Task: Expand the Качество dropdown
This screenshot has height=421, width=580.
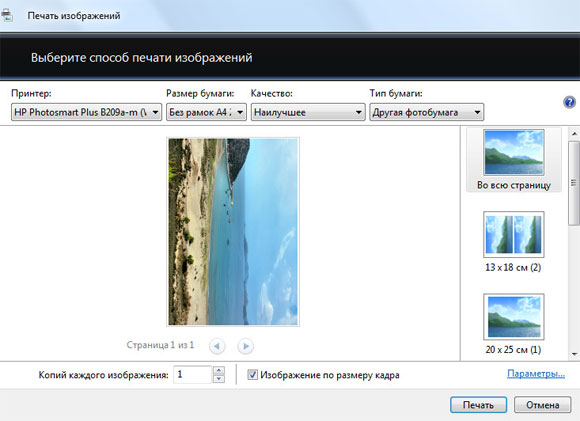Action: pos(308,112)
